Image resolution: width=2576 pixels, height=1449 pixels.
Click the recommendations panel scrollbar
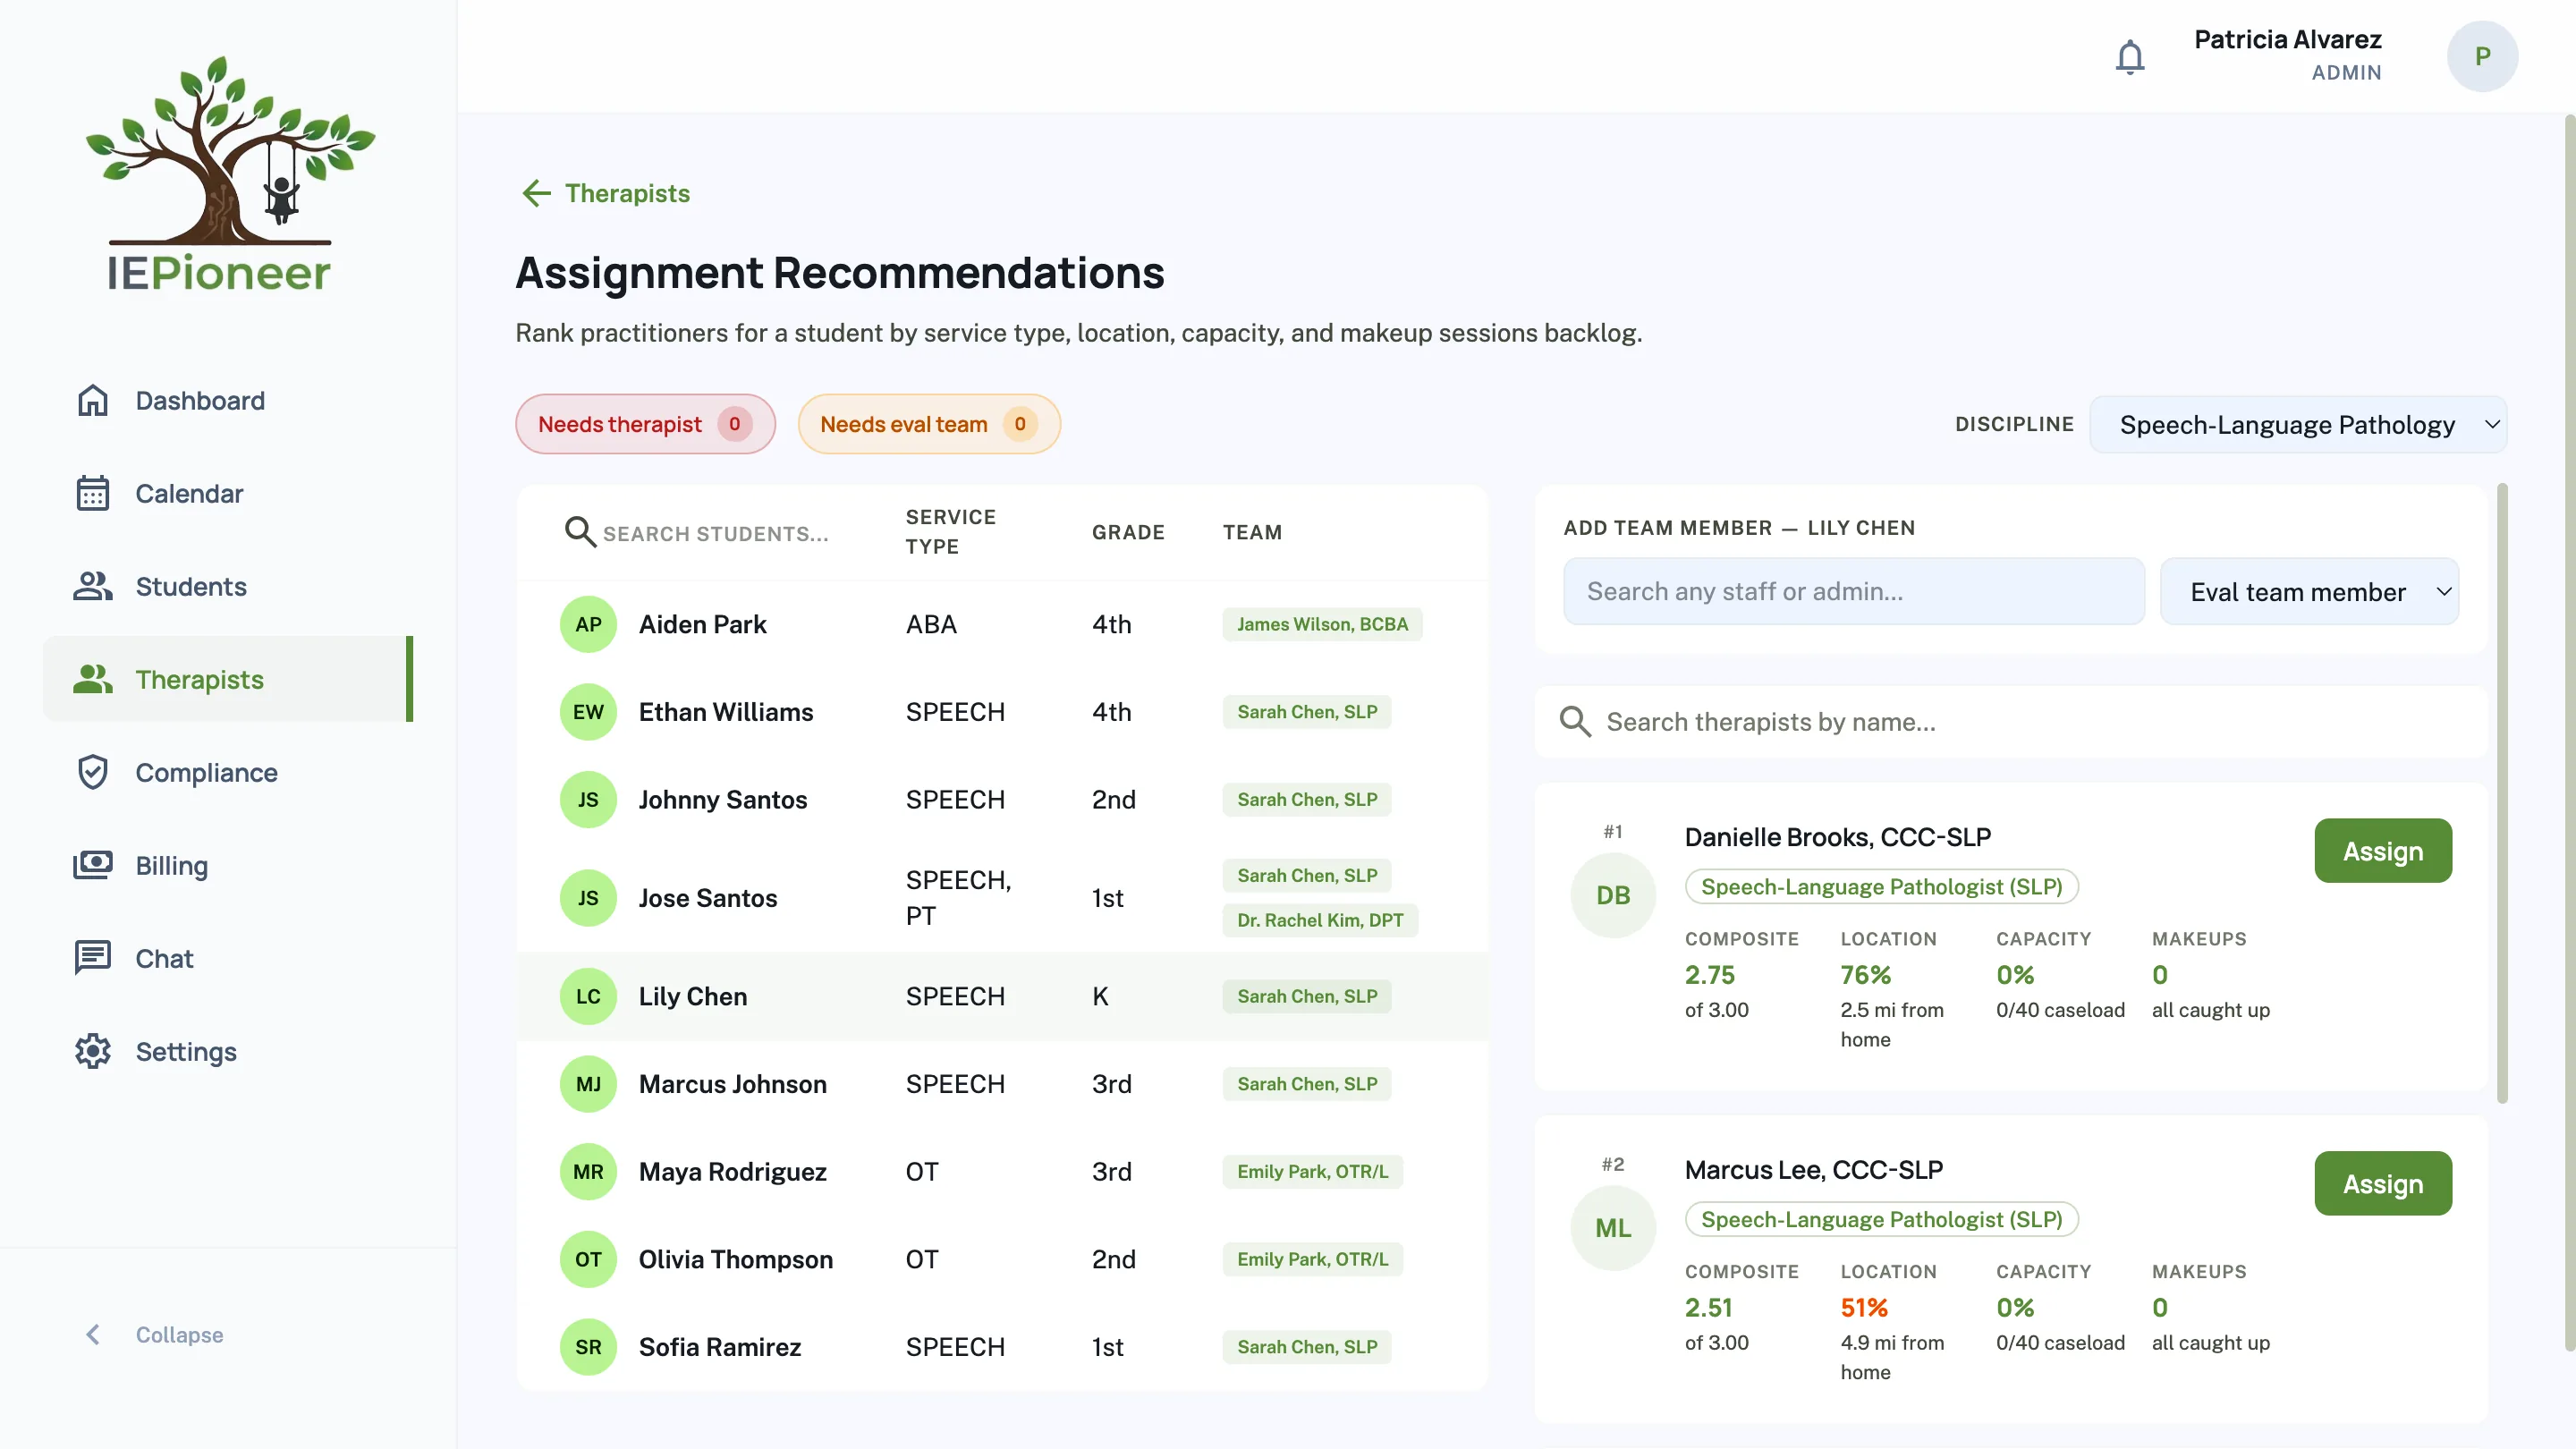click(x=2502, y=794)
